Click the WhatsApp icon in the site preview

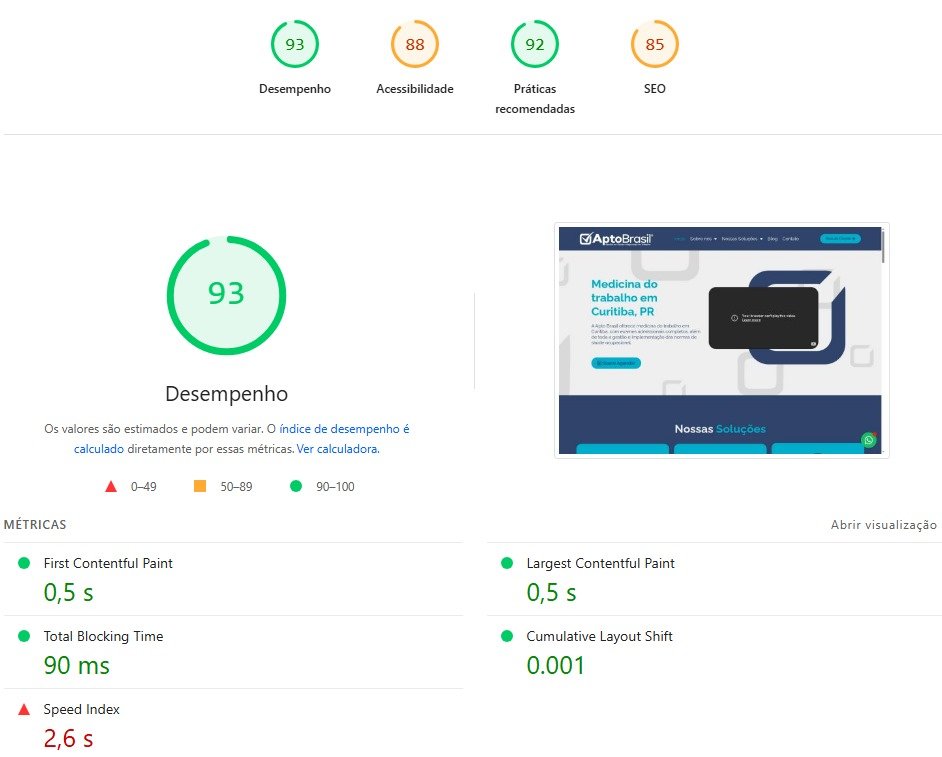click(x=867, y=440)
